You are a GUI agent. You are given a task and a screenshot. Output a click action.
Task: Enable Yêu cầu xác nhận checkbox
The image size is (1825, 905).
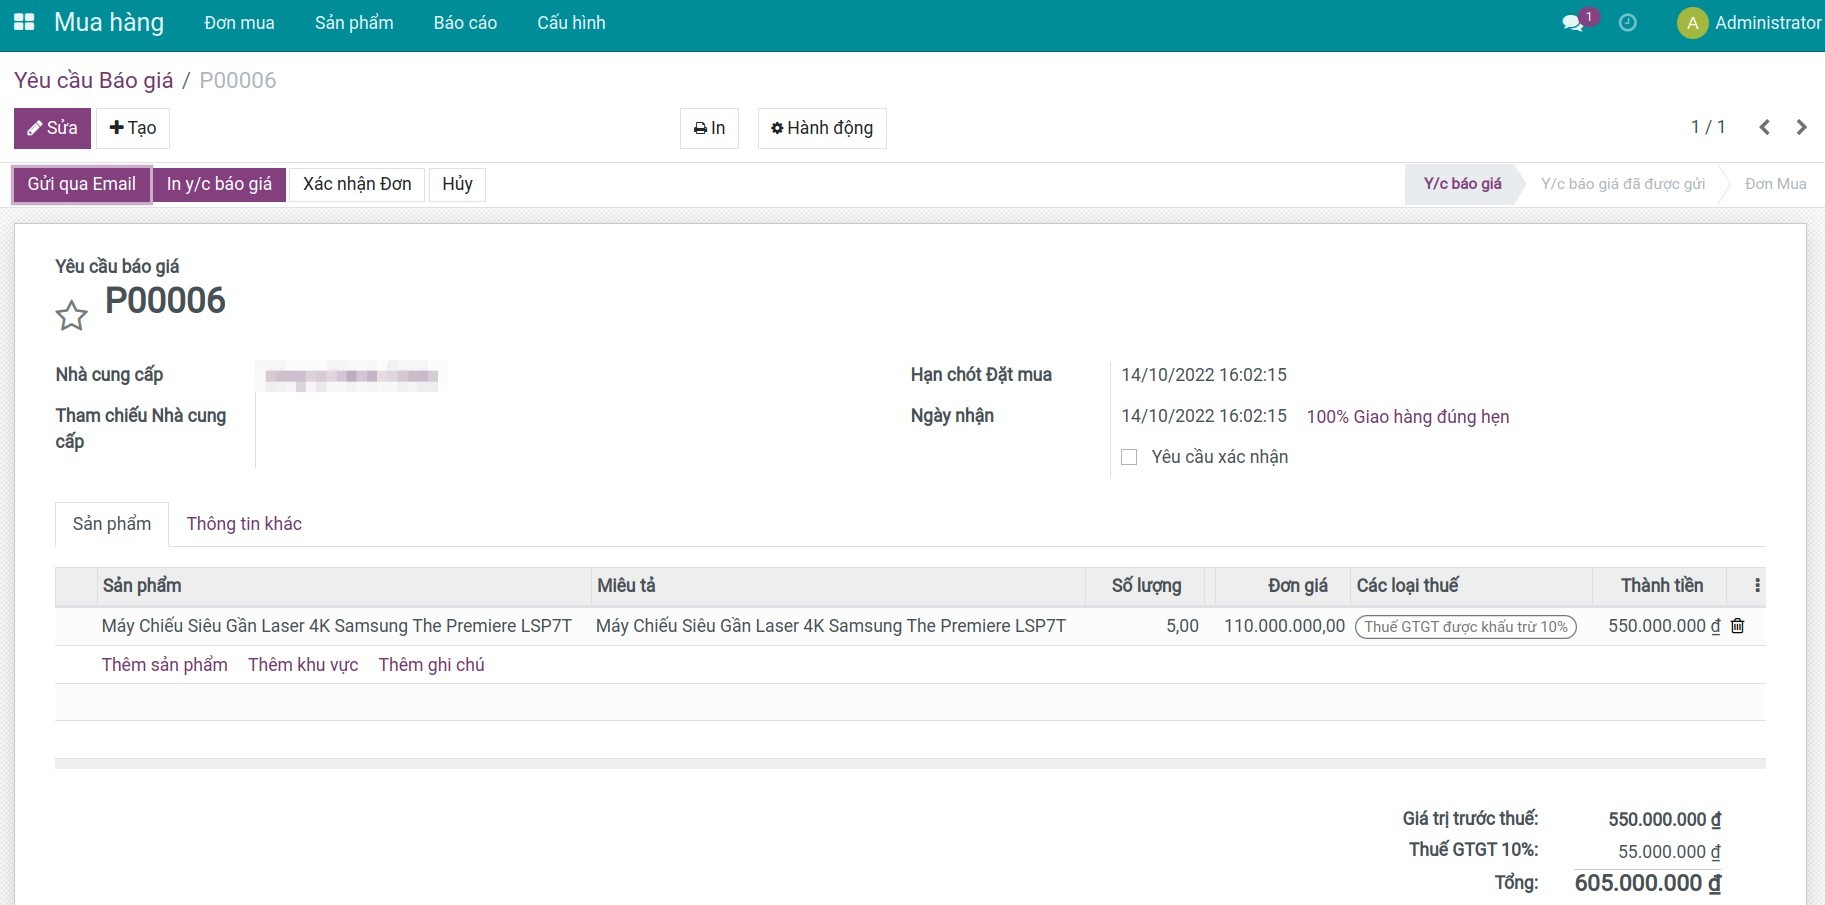coord(1129,457)
